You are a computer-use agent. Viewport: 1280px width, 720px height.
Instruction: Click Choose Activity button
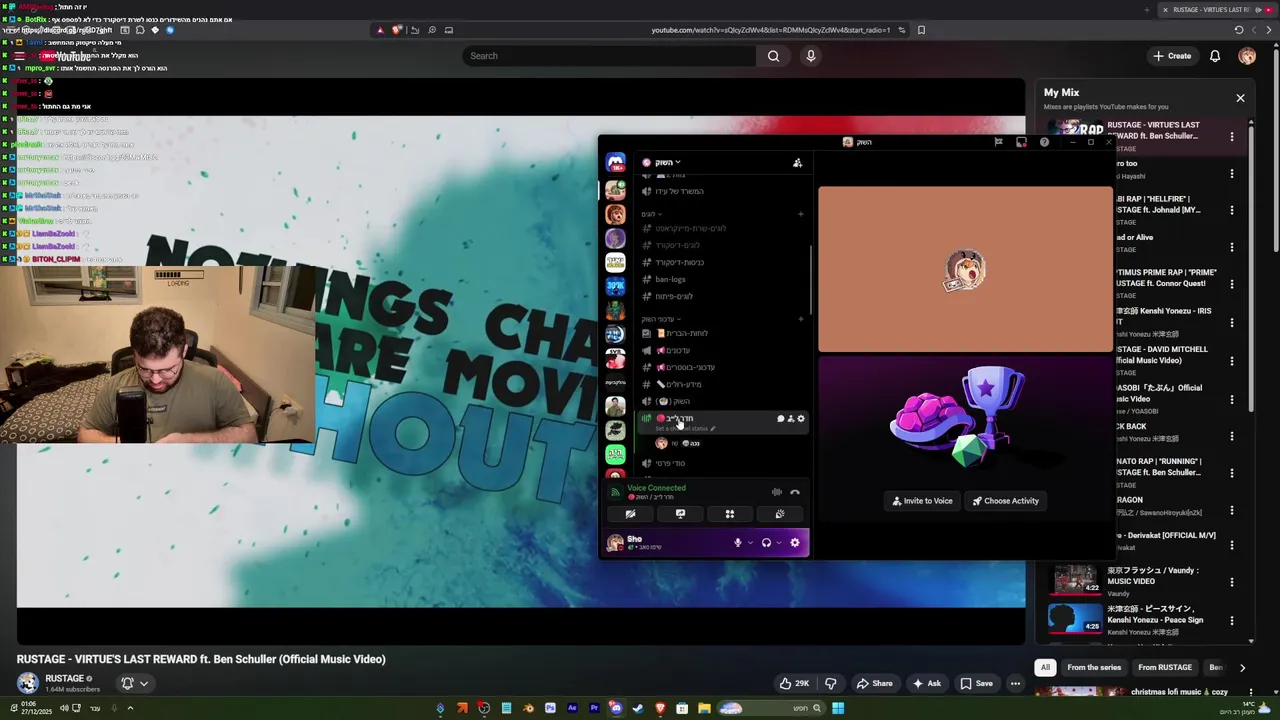(1005, 501)
